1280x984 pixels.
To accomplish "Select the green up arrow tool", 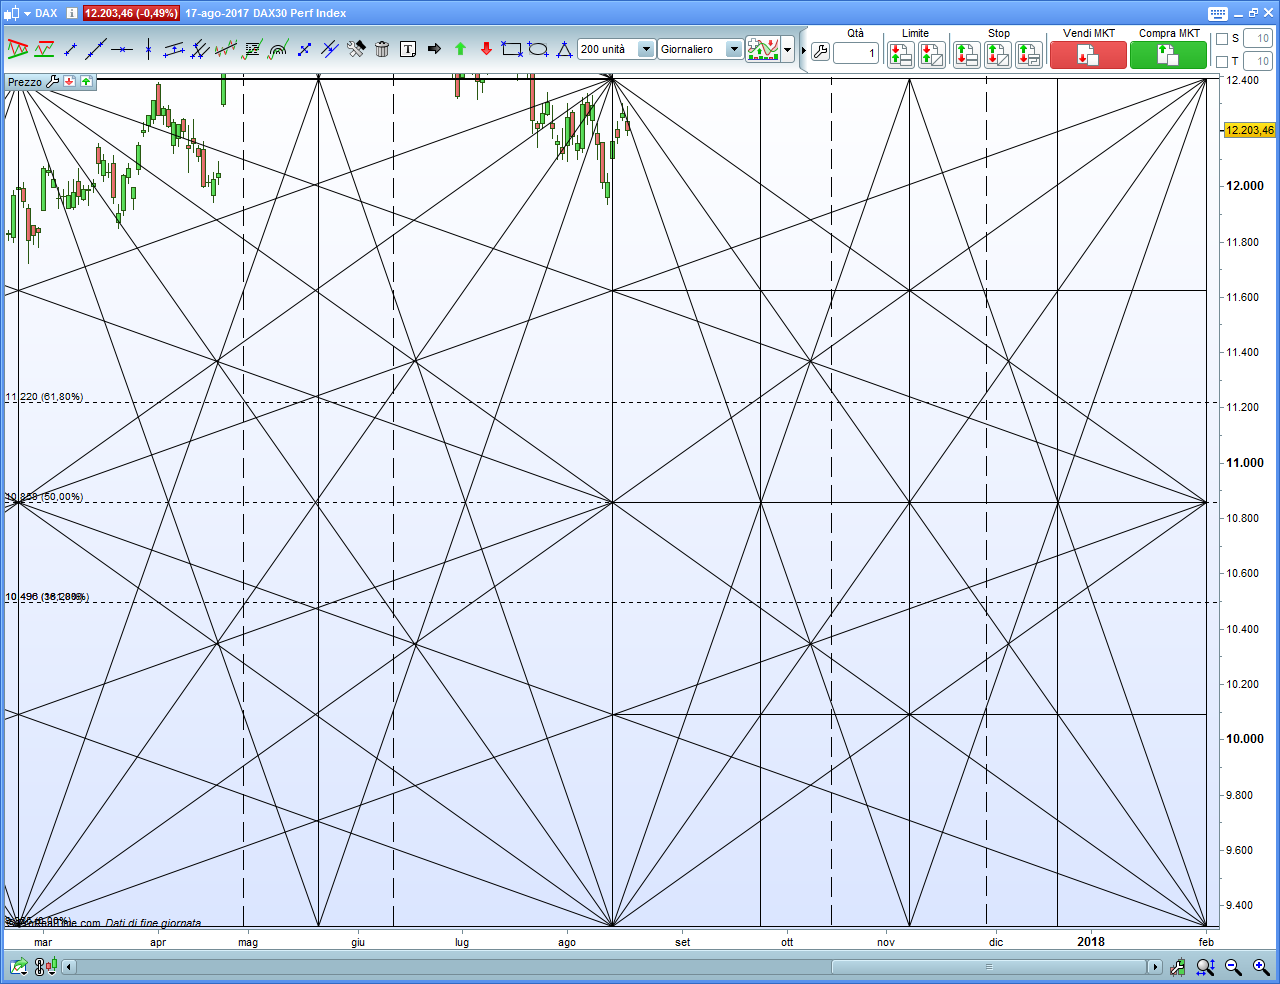I will click(x=460, y=49).
